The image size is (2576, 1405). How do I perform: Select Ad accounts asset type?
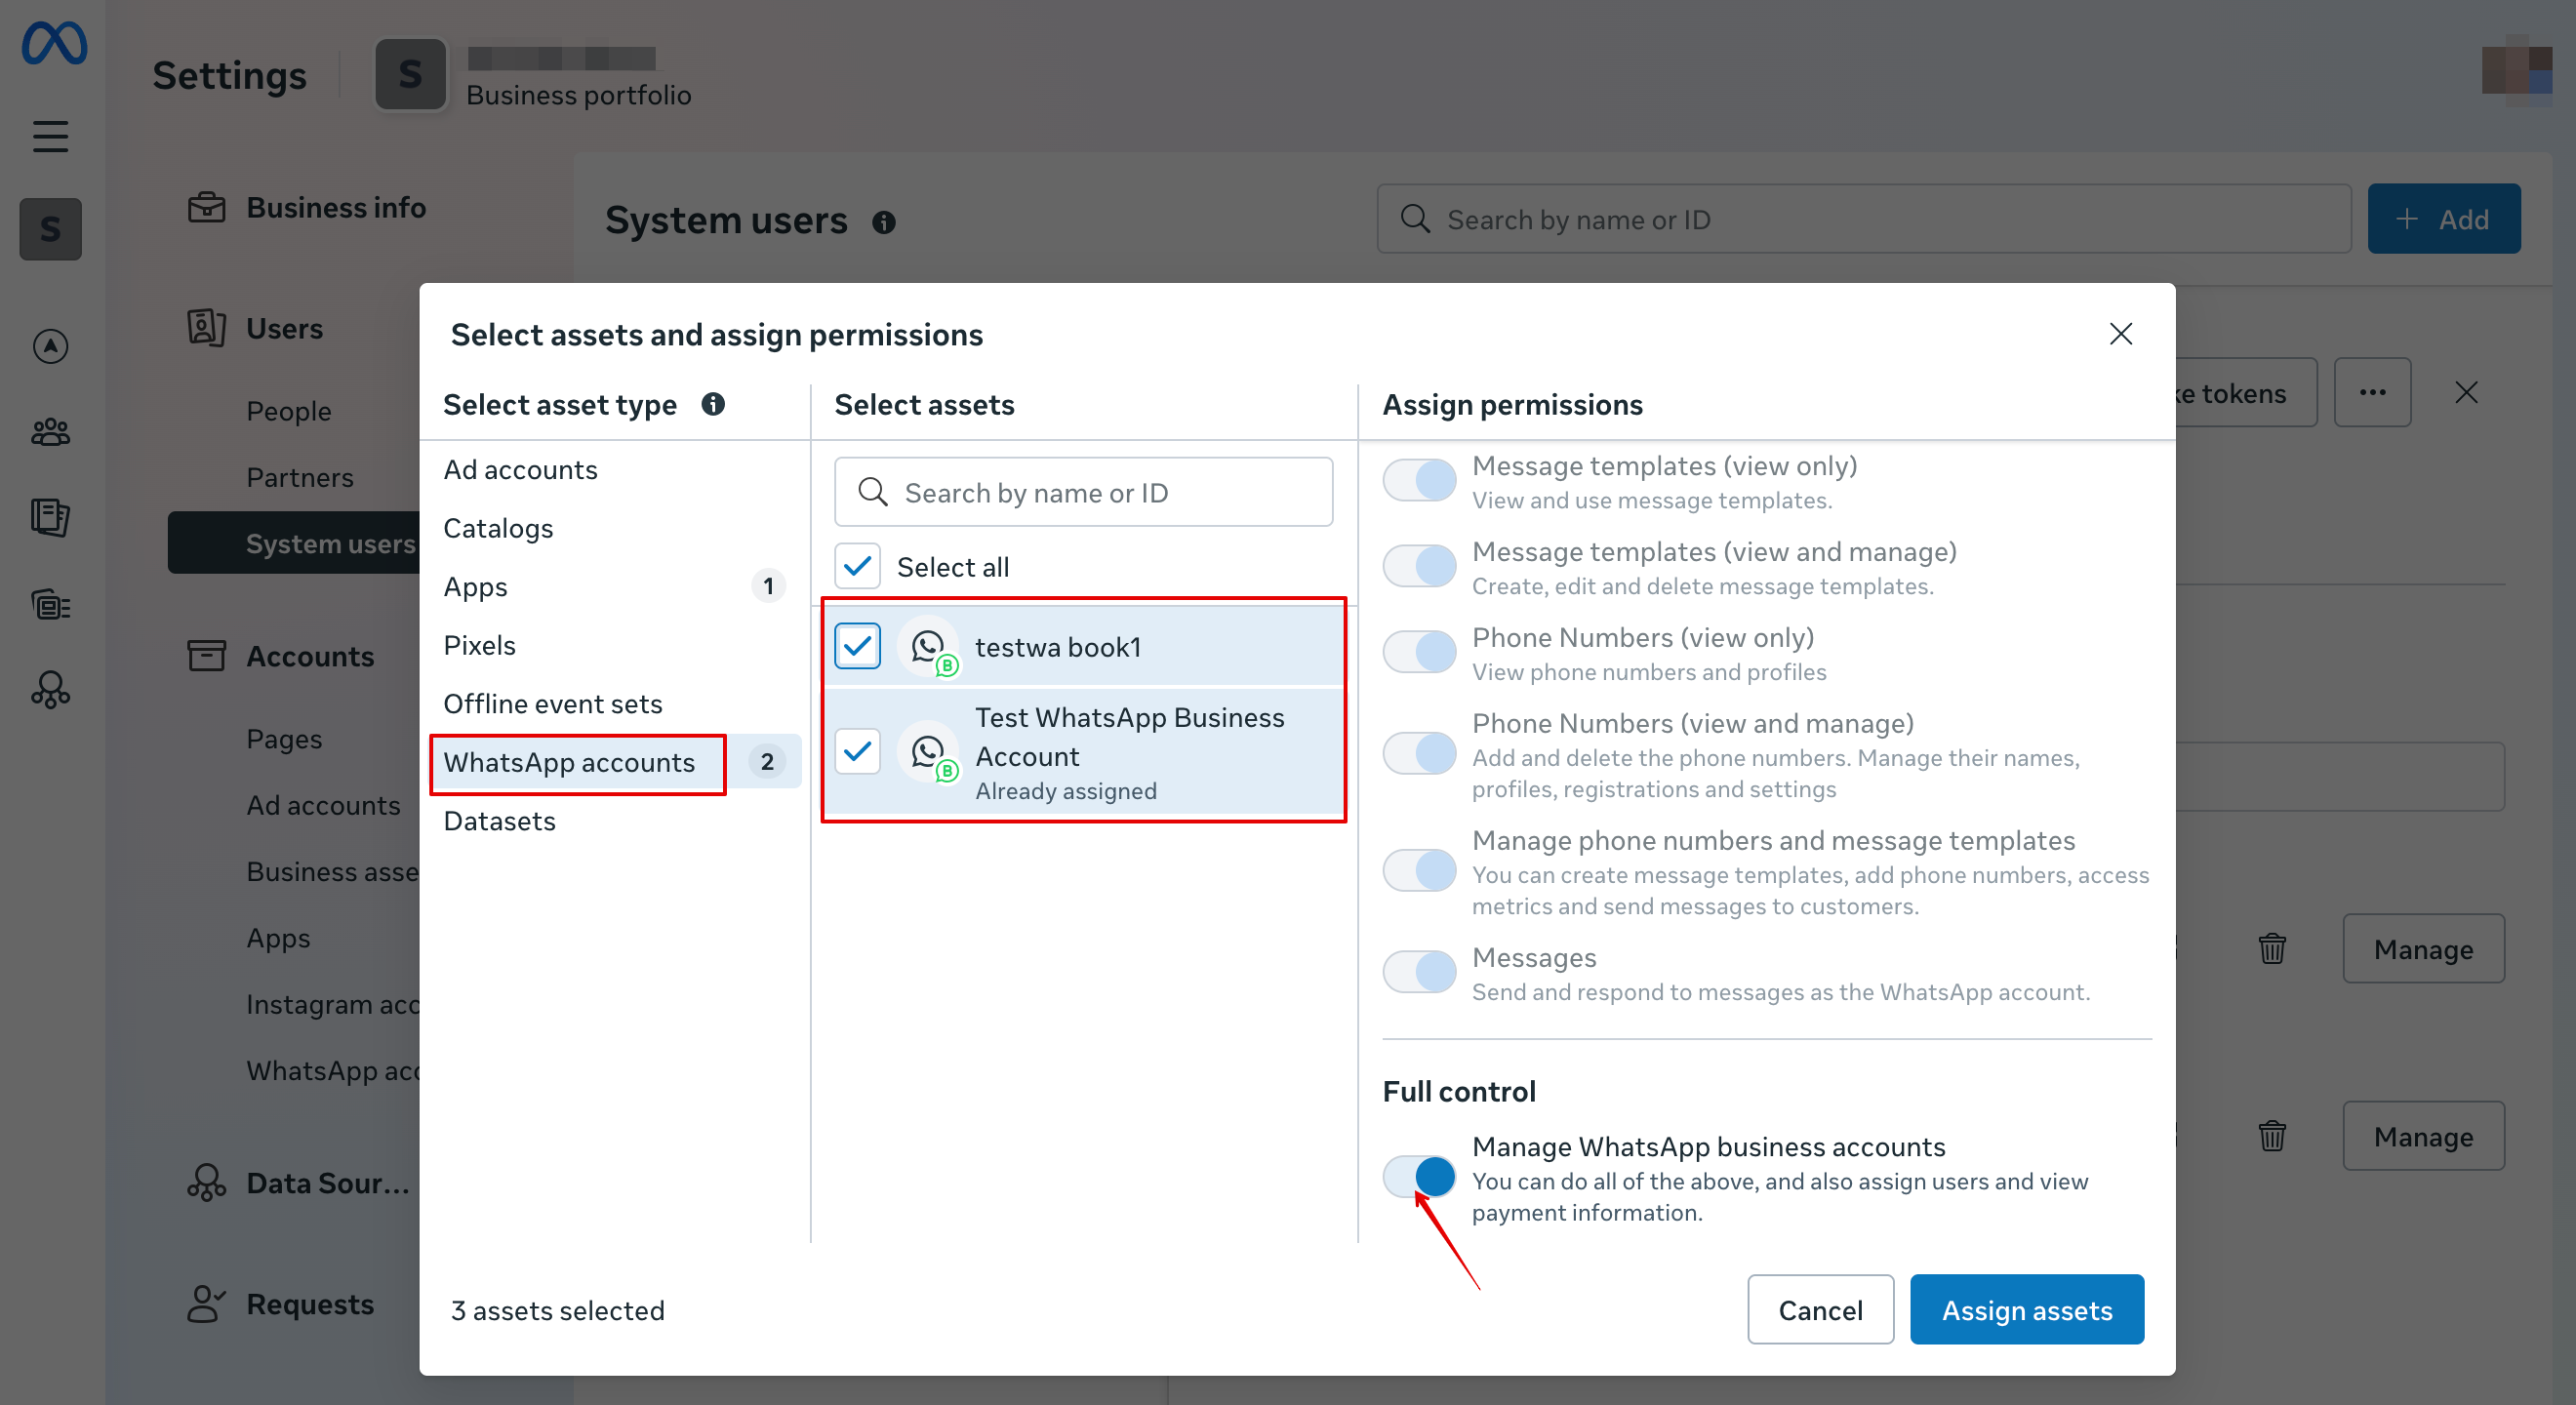[x=520, y=470]
